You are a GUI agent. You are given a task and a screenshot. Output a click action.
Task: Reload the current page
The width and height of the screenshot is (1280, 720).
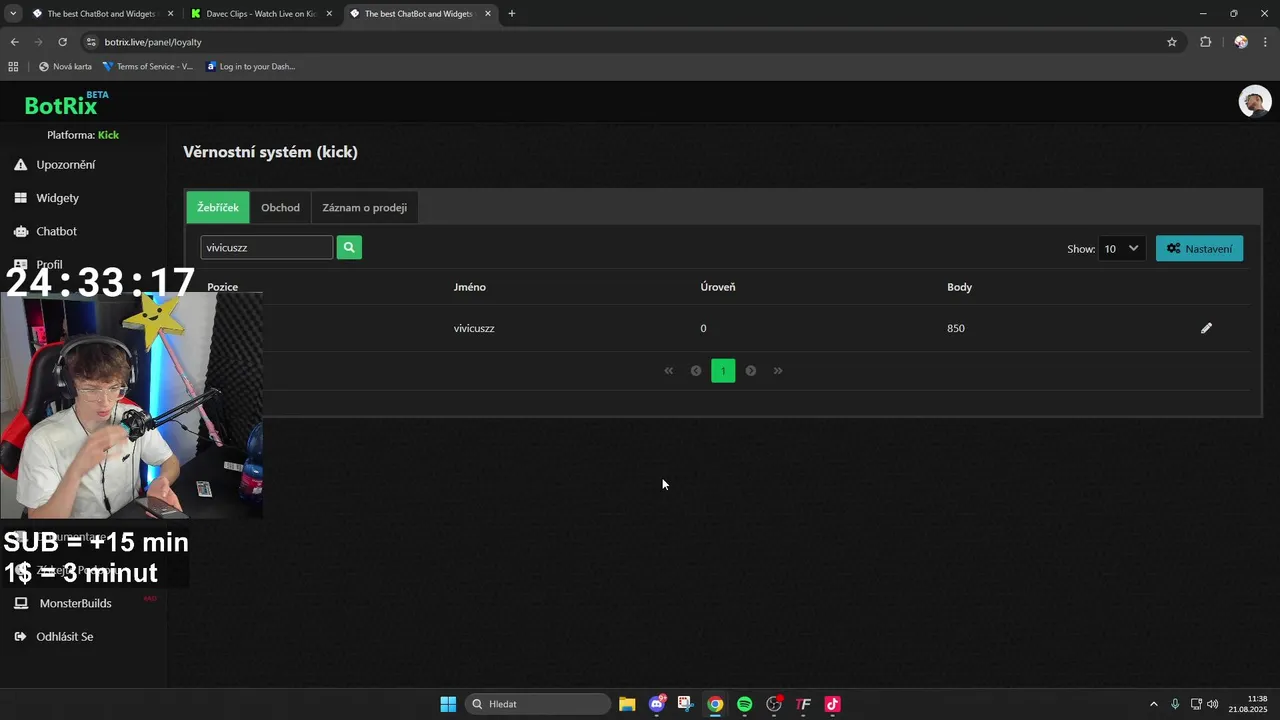(62, 42)
